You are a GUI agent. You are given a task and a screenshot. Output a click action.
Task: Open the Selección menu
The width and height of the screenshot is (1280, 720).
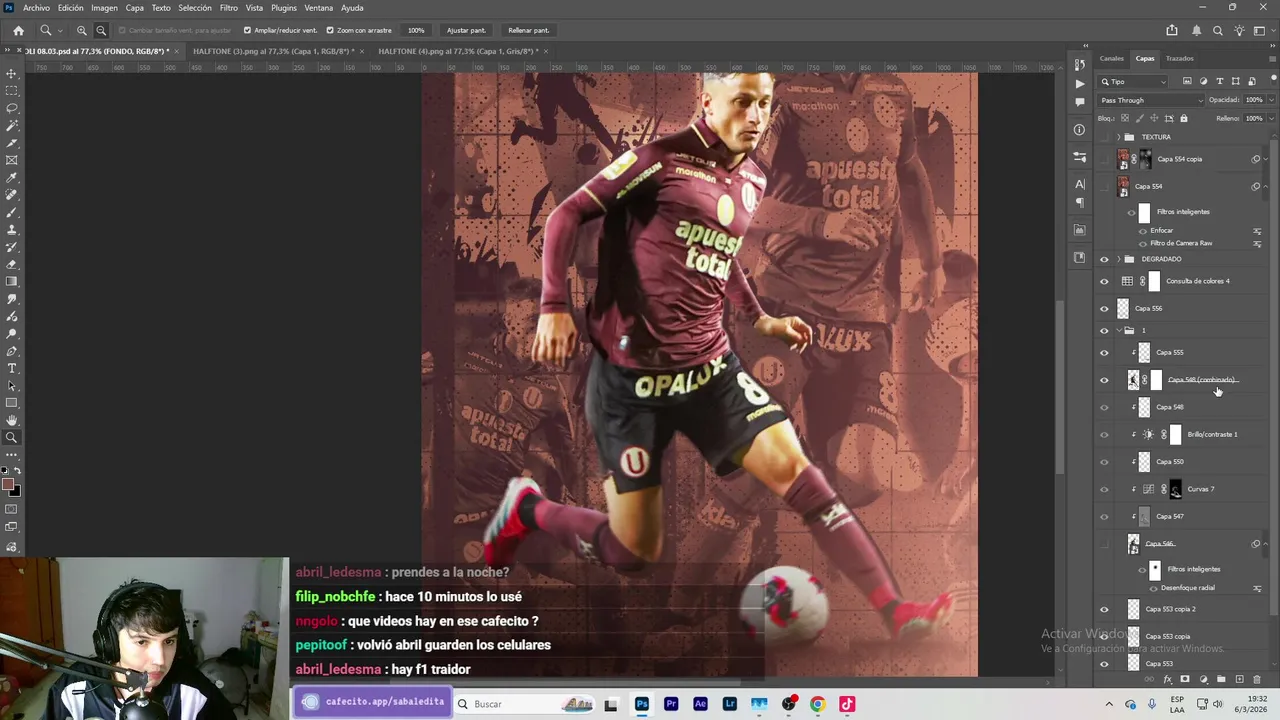[195, 8]
